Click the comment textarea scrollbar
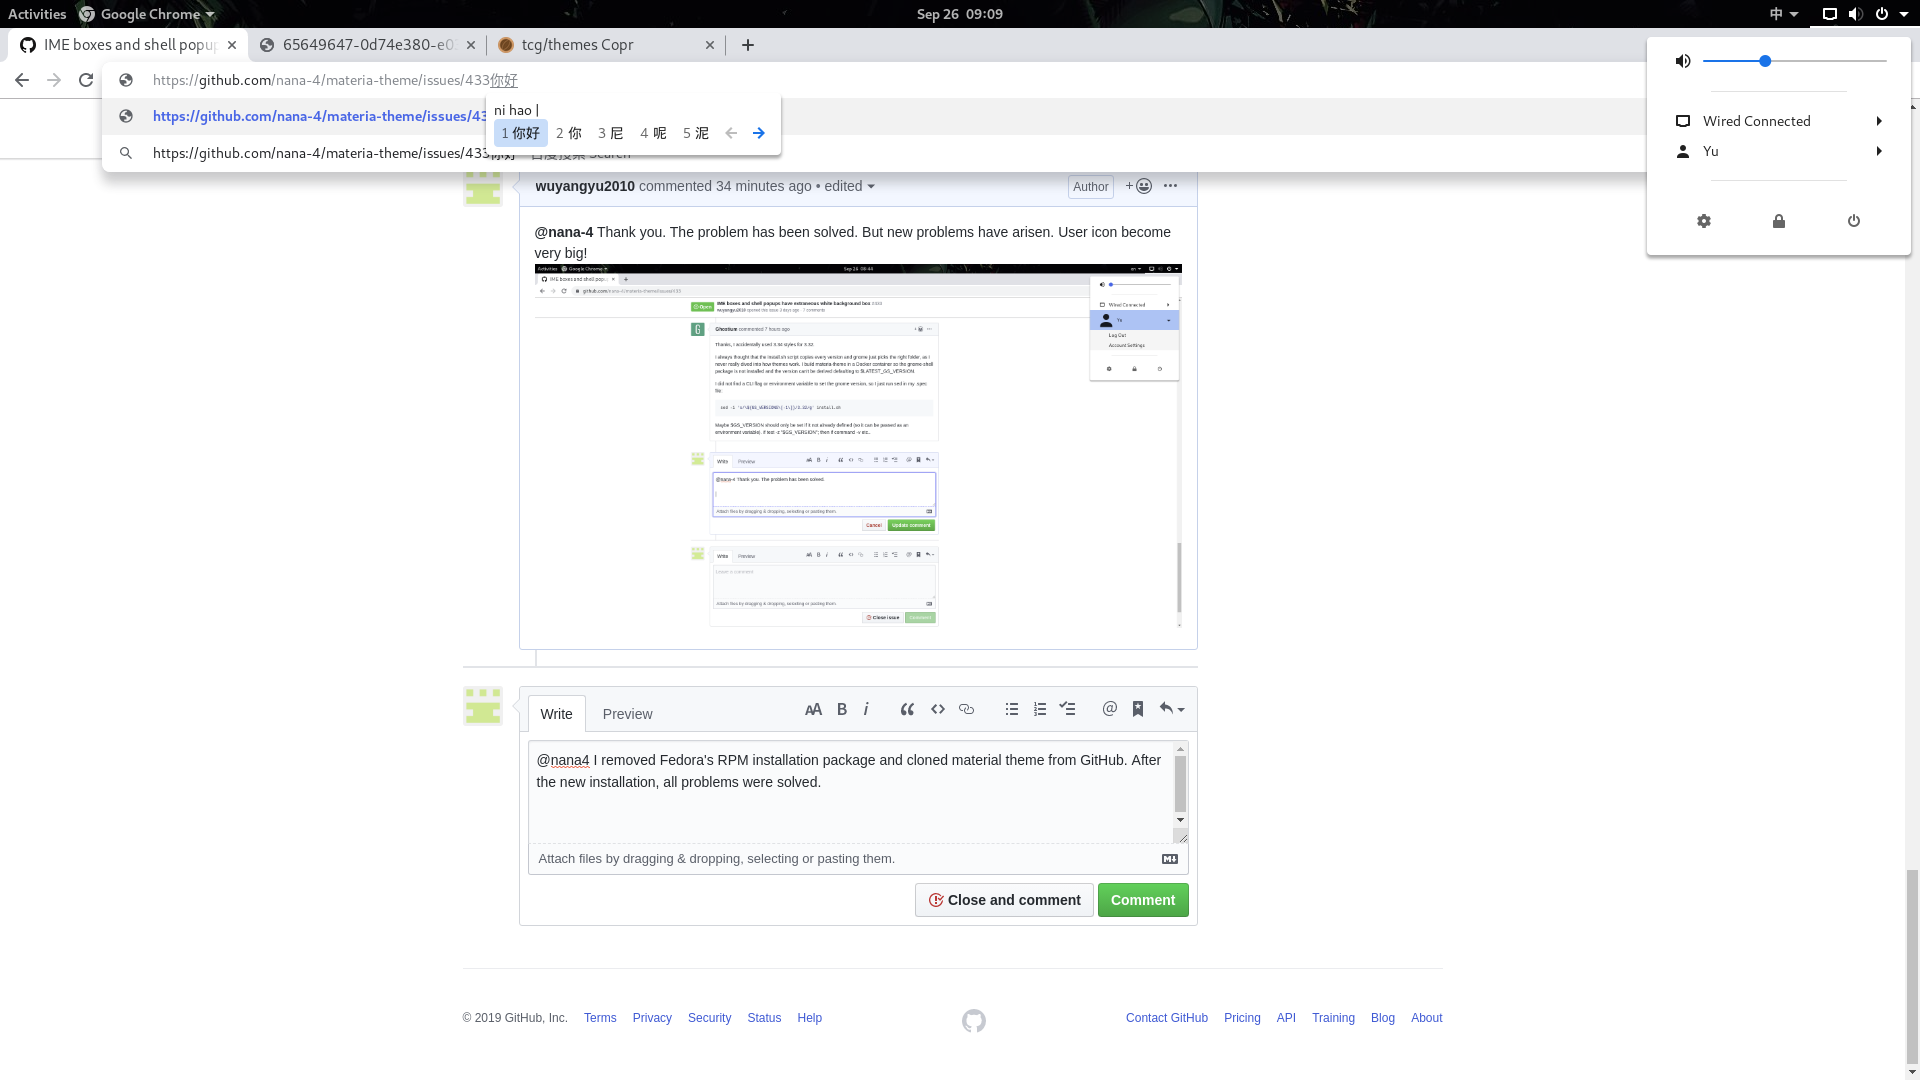Image resolution: width=1920 pixels, height=1080 pixels. (1180, 785)
